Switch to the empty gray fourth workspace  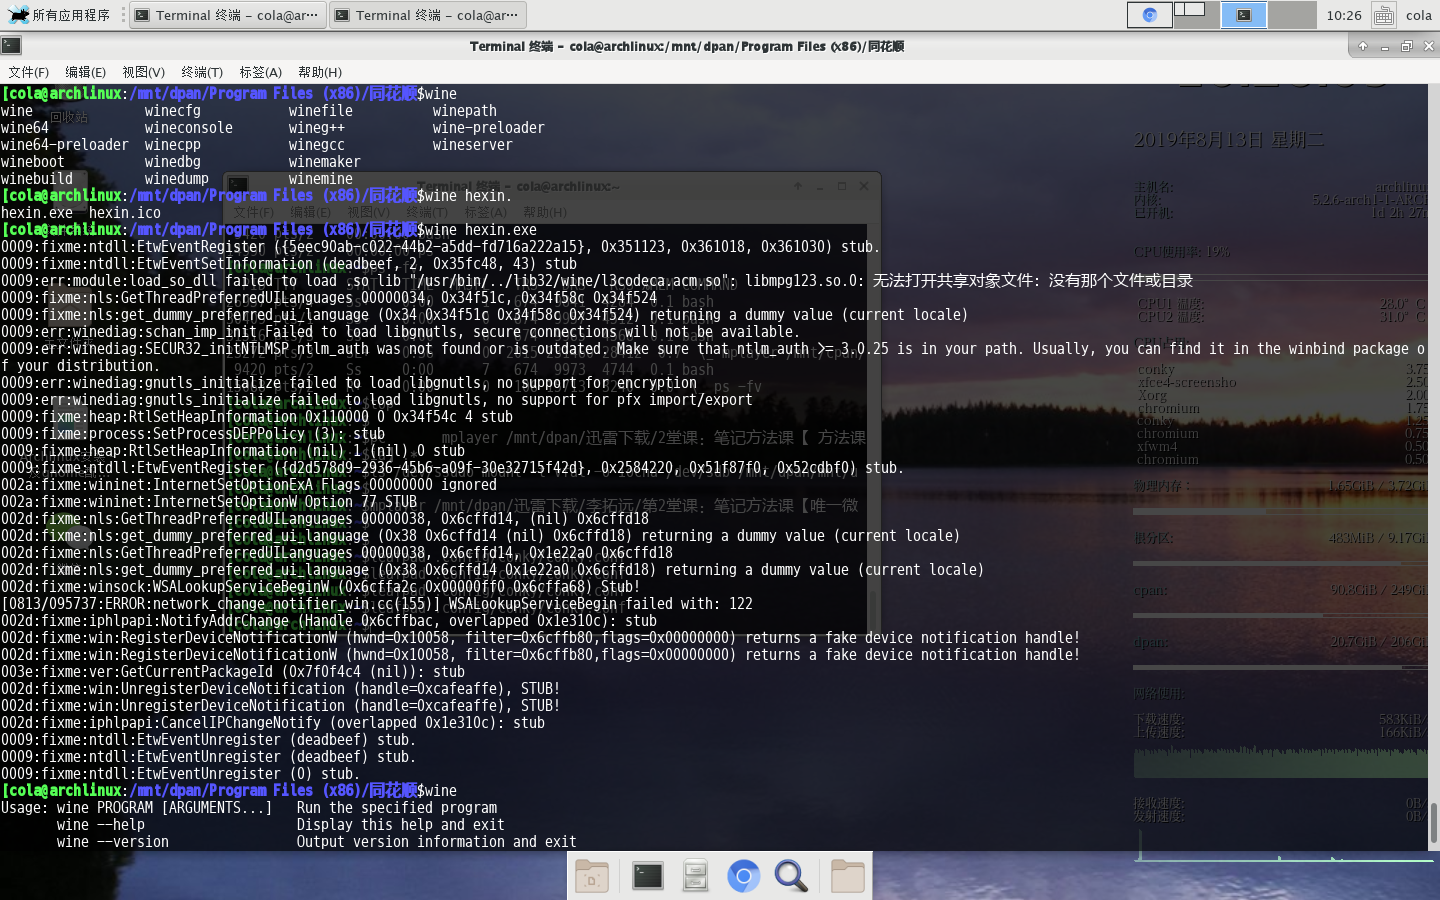click(x=1292, y=15)
